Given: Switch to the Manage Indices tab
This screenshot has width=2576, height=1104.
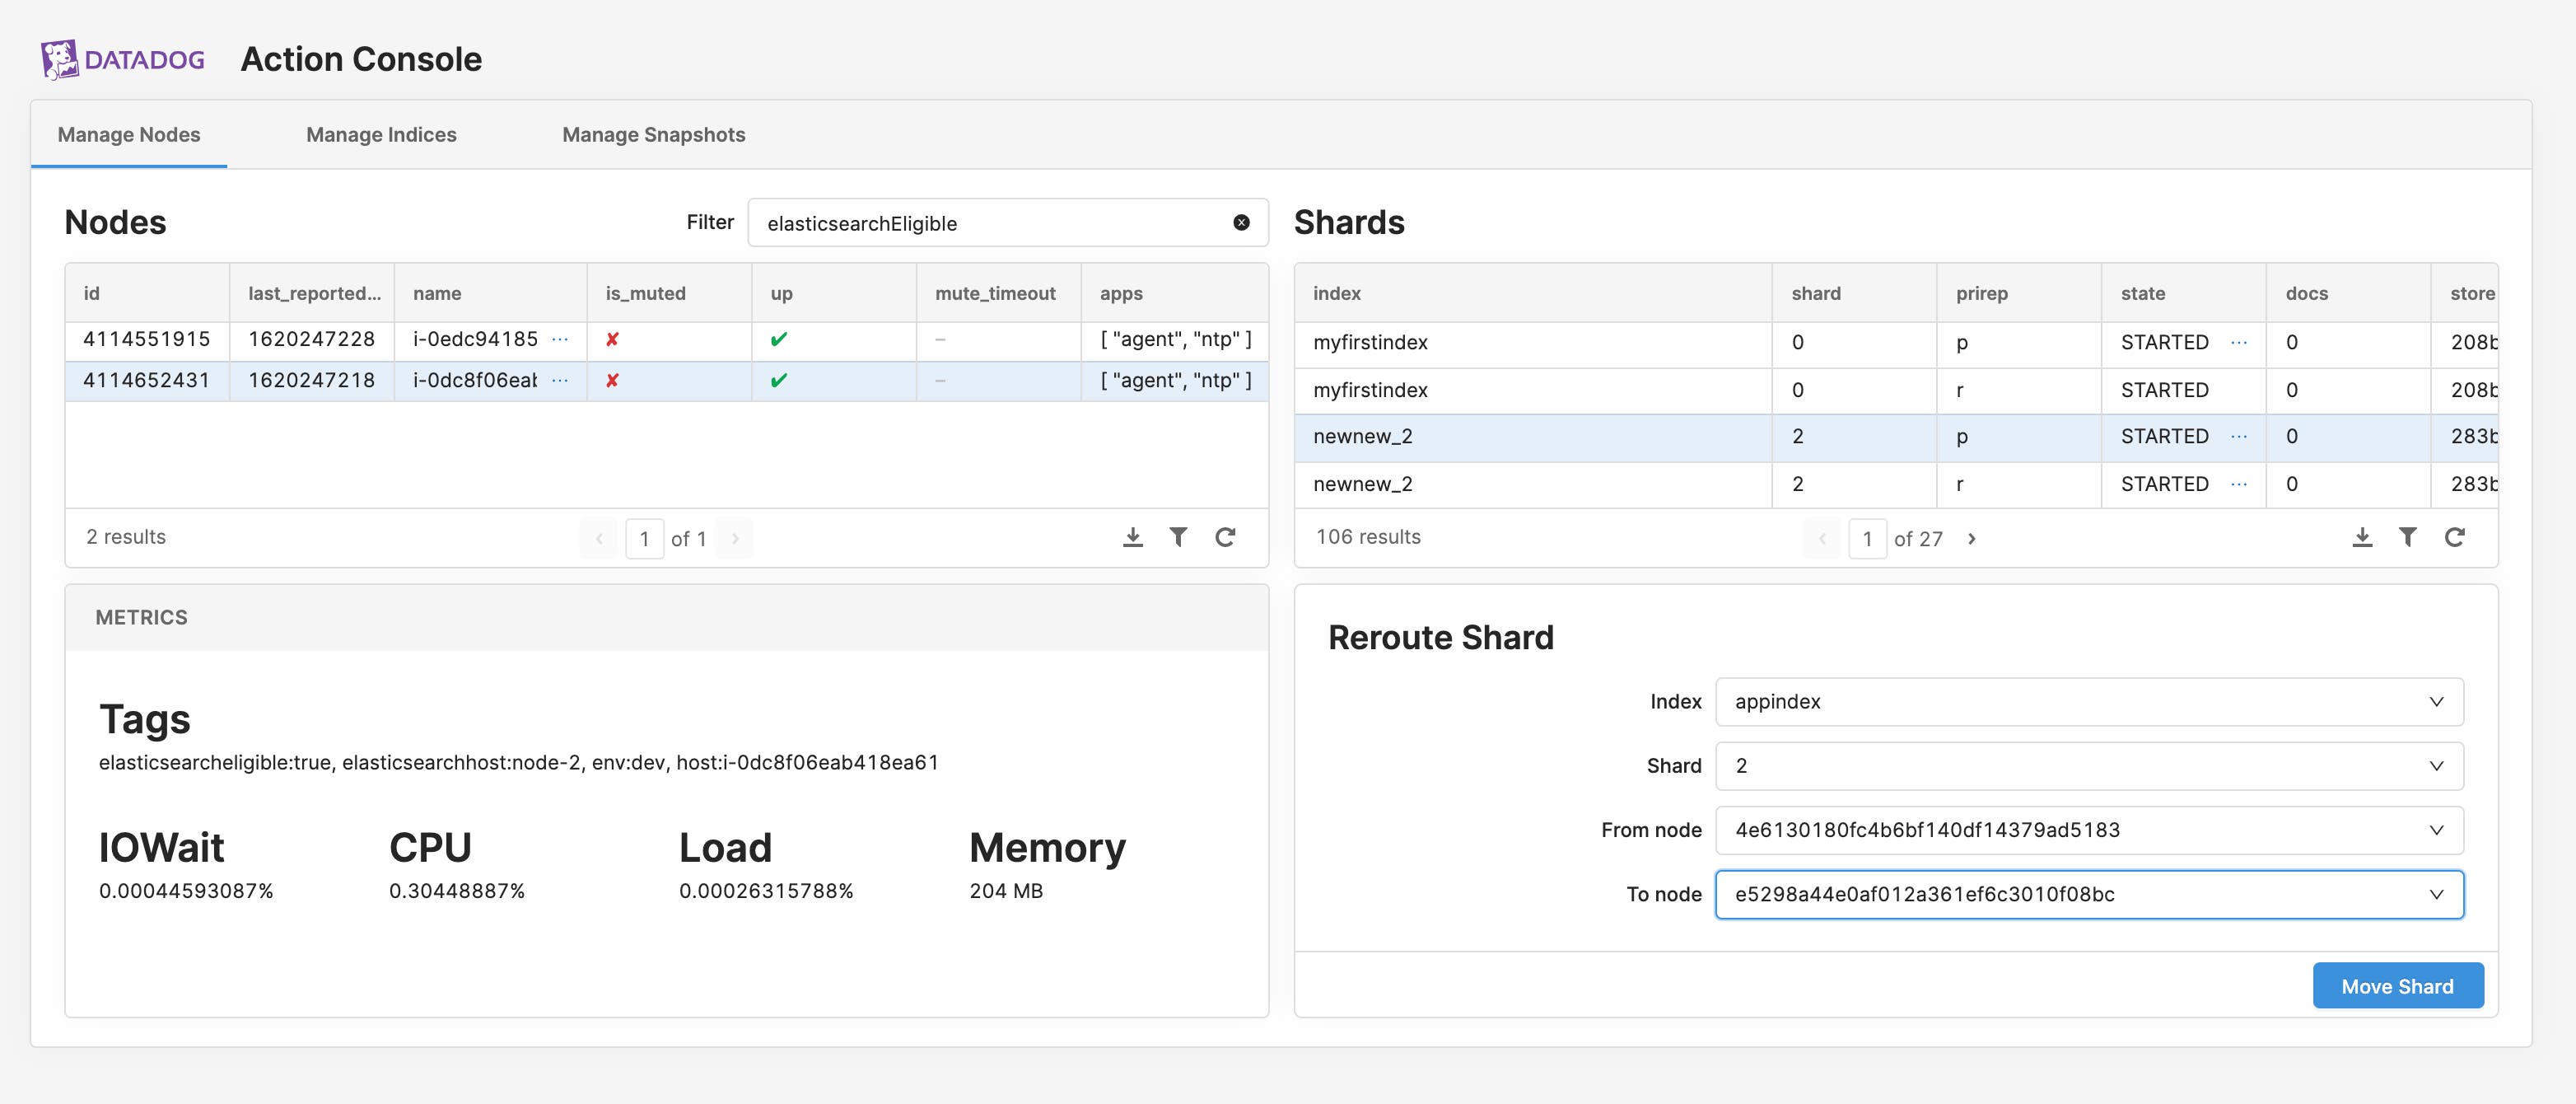Looking at the screenshot, I should 381,134.
